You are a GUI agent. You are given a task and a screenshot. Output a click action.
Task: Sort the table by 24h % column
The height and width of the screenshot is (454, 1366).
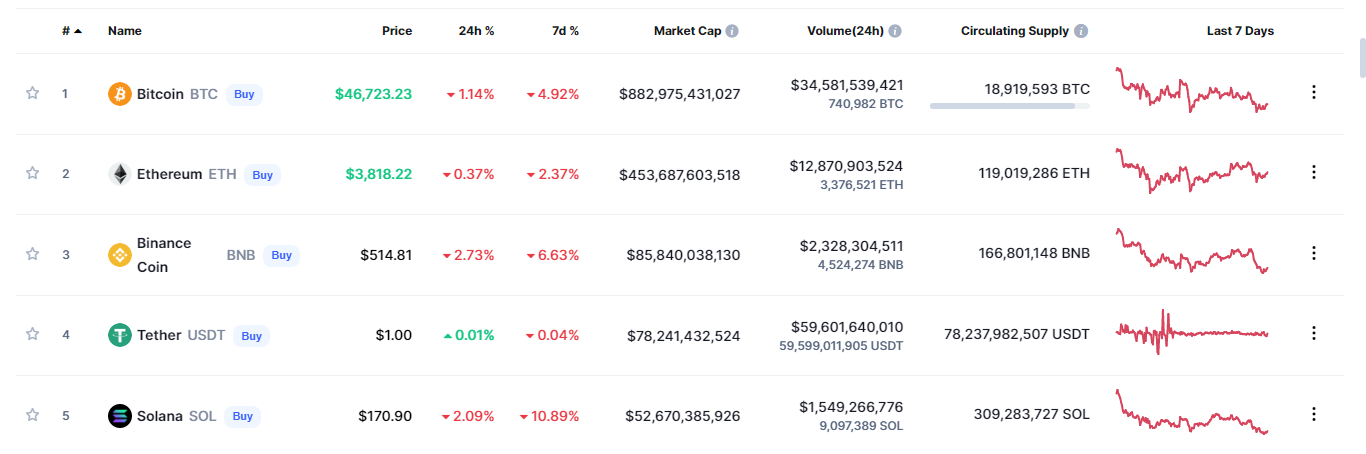476,31
